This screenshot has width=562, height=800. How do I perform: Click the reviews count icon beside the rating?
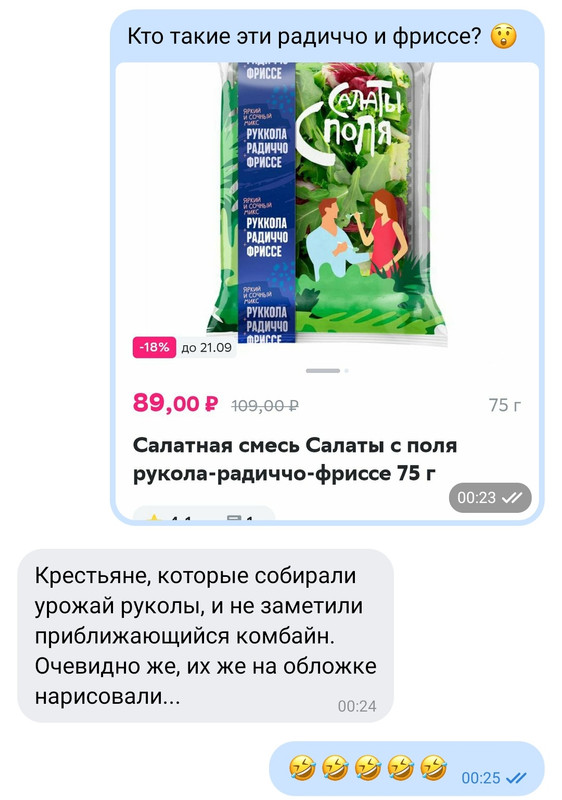pos(234,519)
